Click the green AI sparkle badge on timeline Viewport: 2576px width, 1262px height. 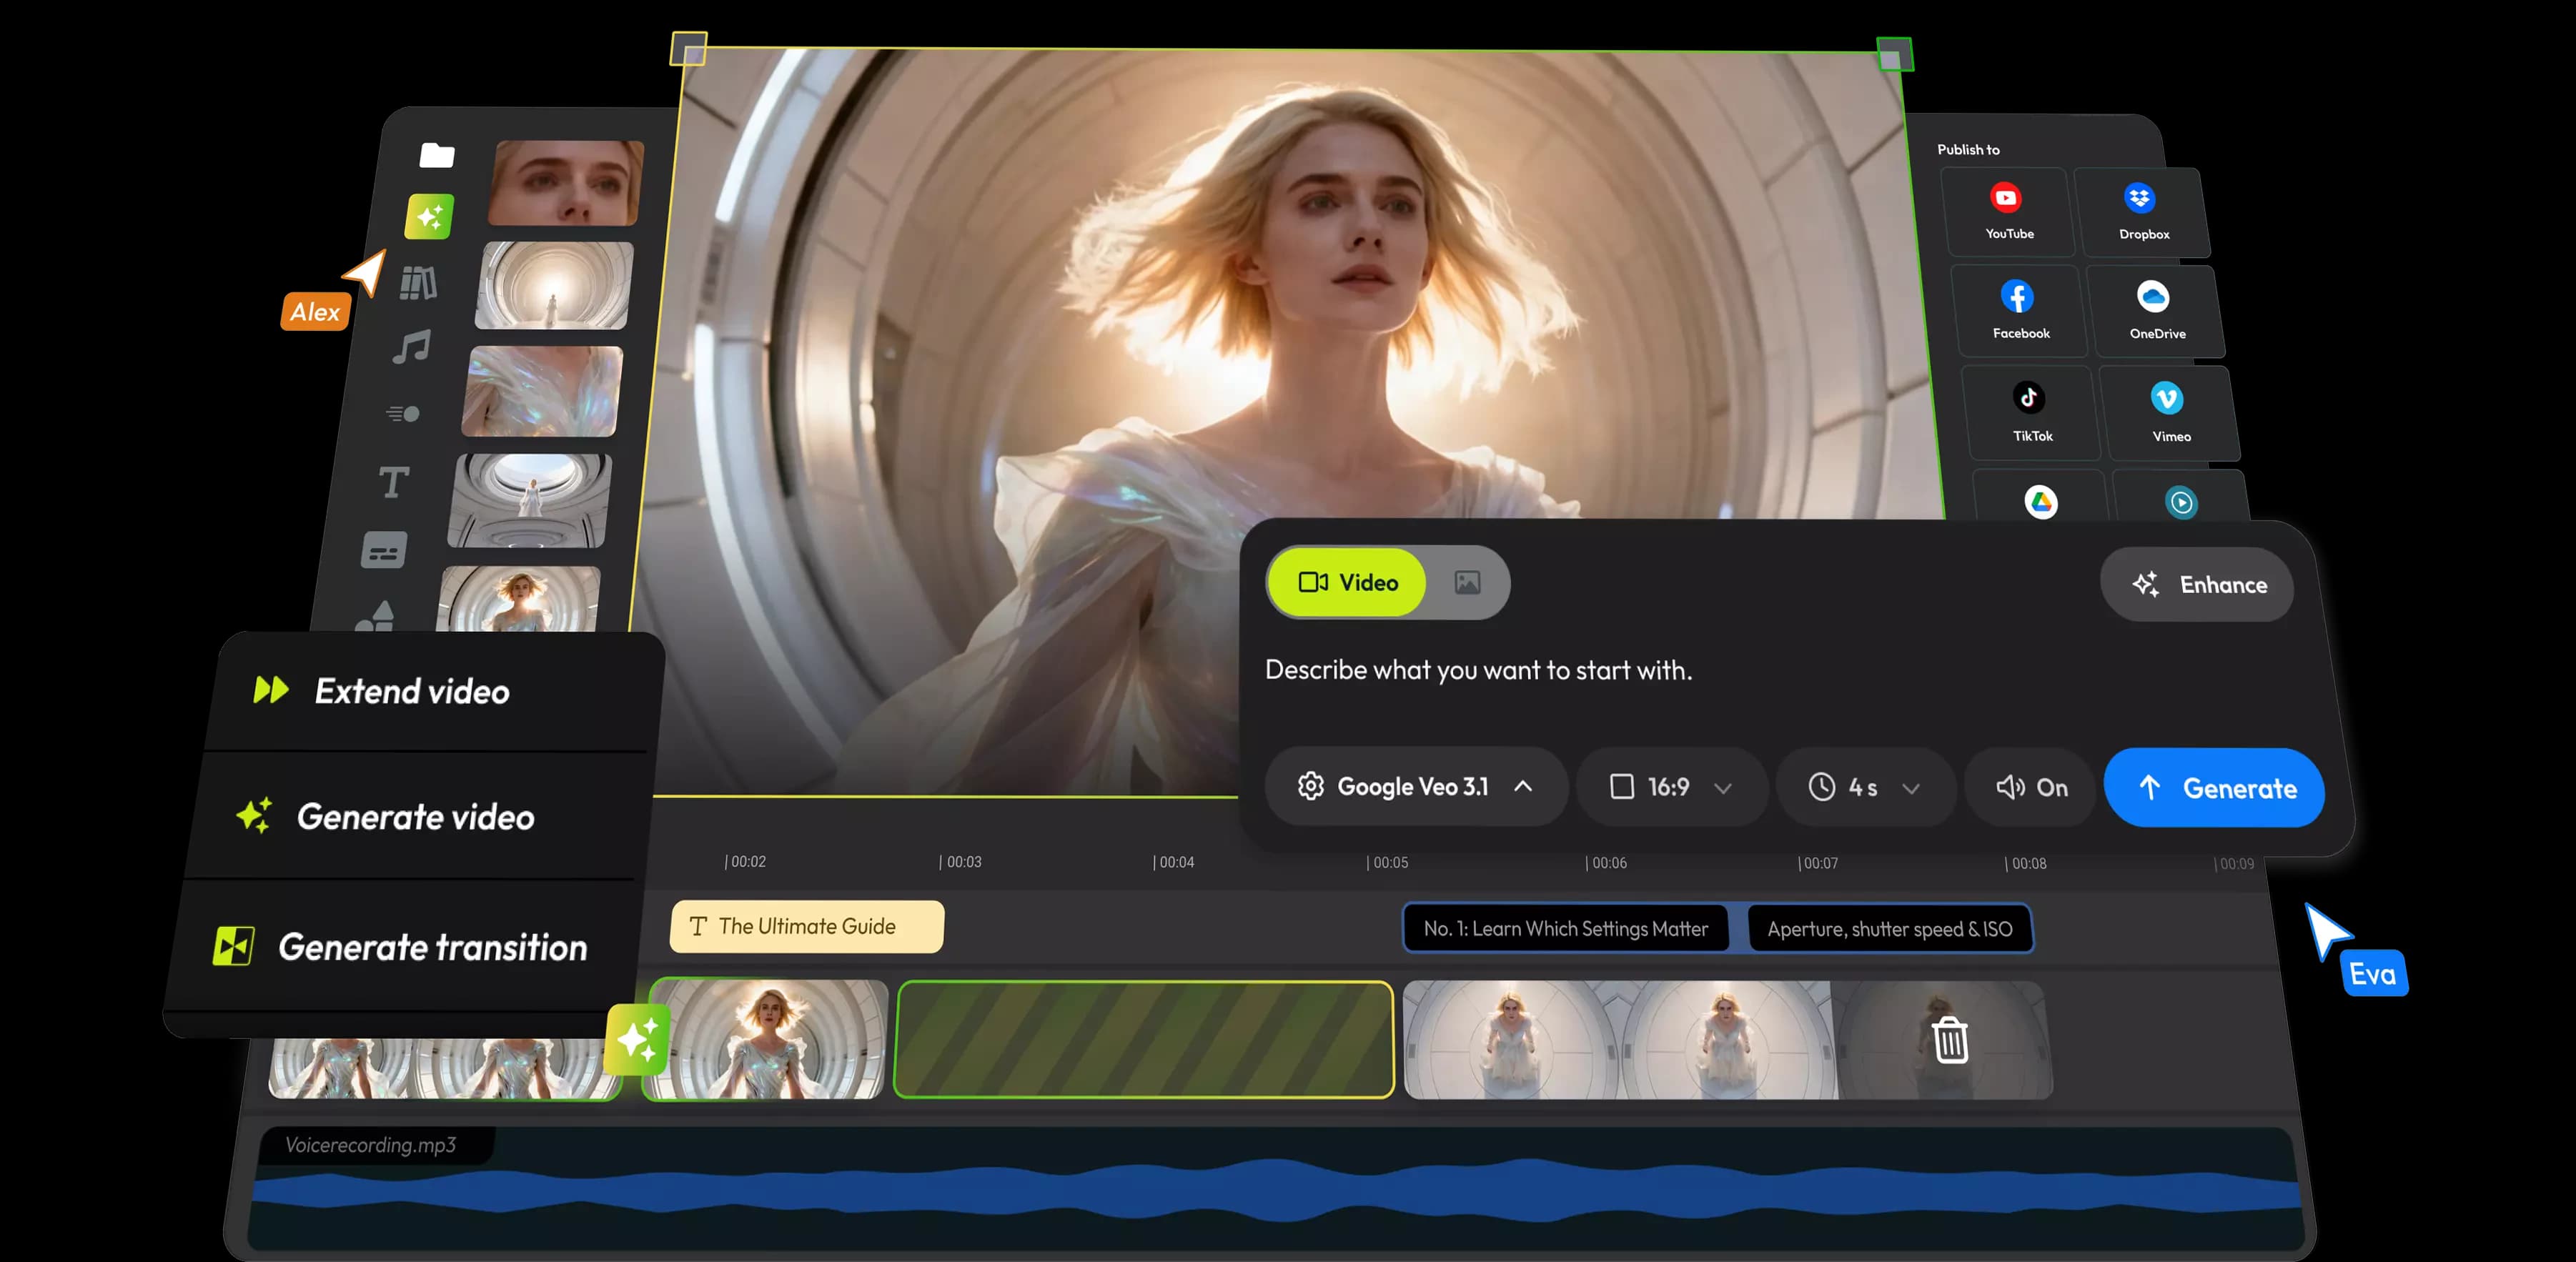(x=638, y=1039)
